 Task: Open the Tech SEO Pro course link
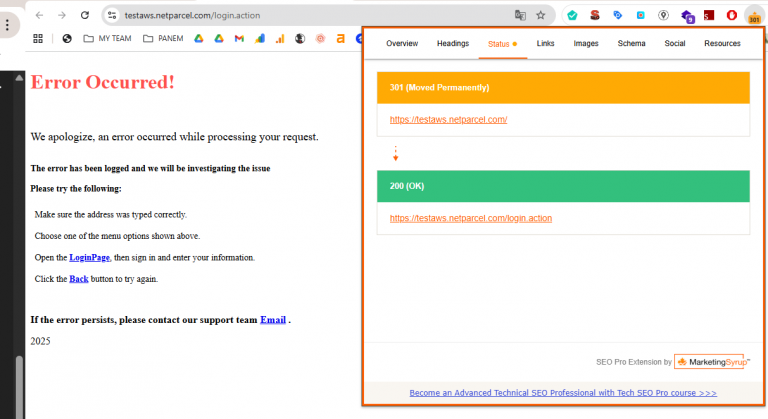click(x=563, y=393)
